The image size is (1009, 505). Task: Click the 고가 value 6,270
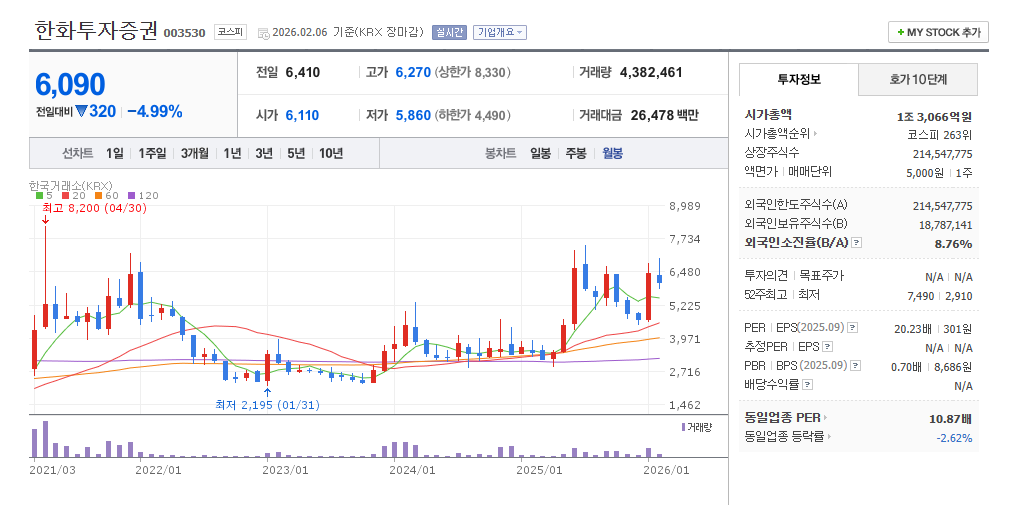coord(413,73)
